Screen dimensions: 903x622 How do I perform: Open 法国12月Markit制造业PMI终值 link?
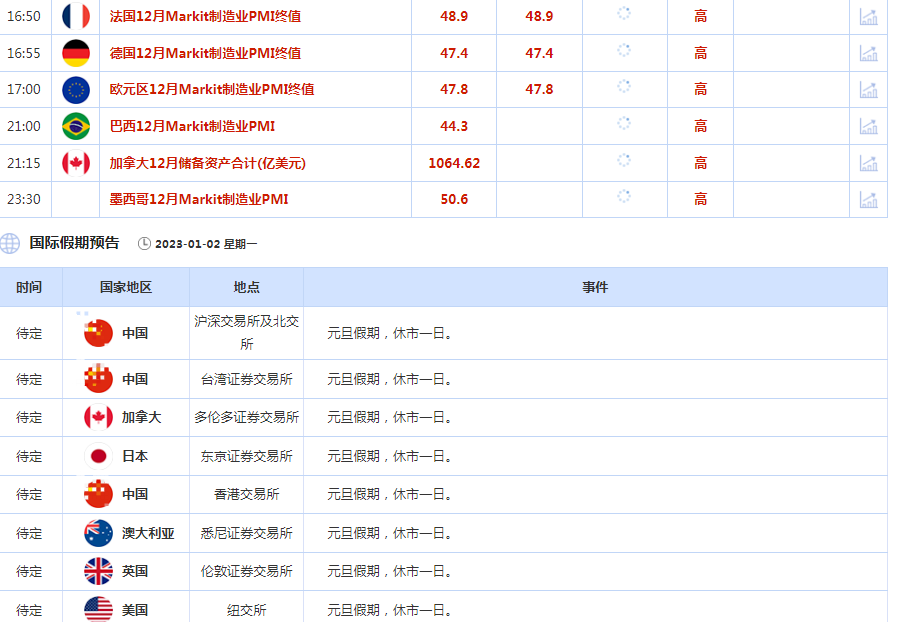[x=205, y=17]
